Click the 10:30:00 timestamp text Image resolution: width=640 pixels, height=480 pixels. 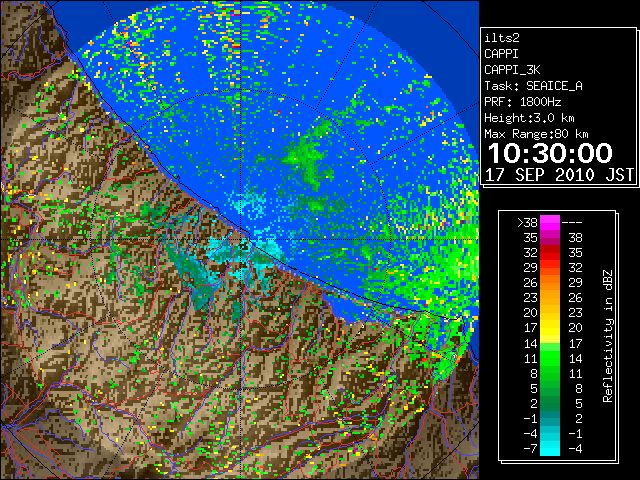550,153
